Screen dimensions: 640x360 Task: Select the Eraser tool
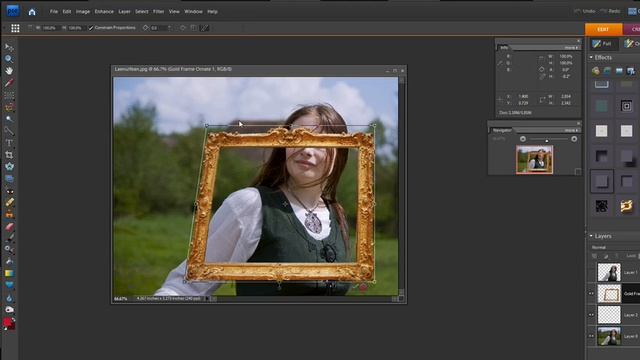click(x=9, y=227)
